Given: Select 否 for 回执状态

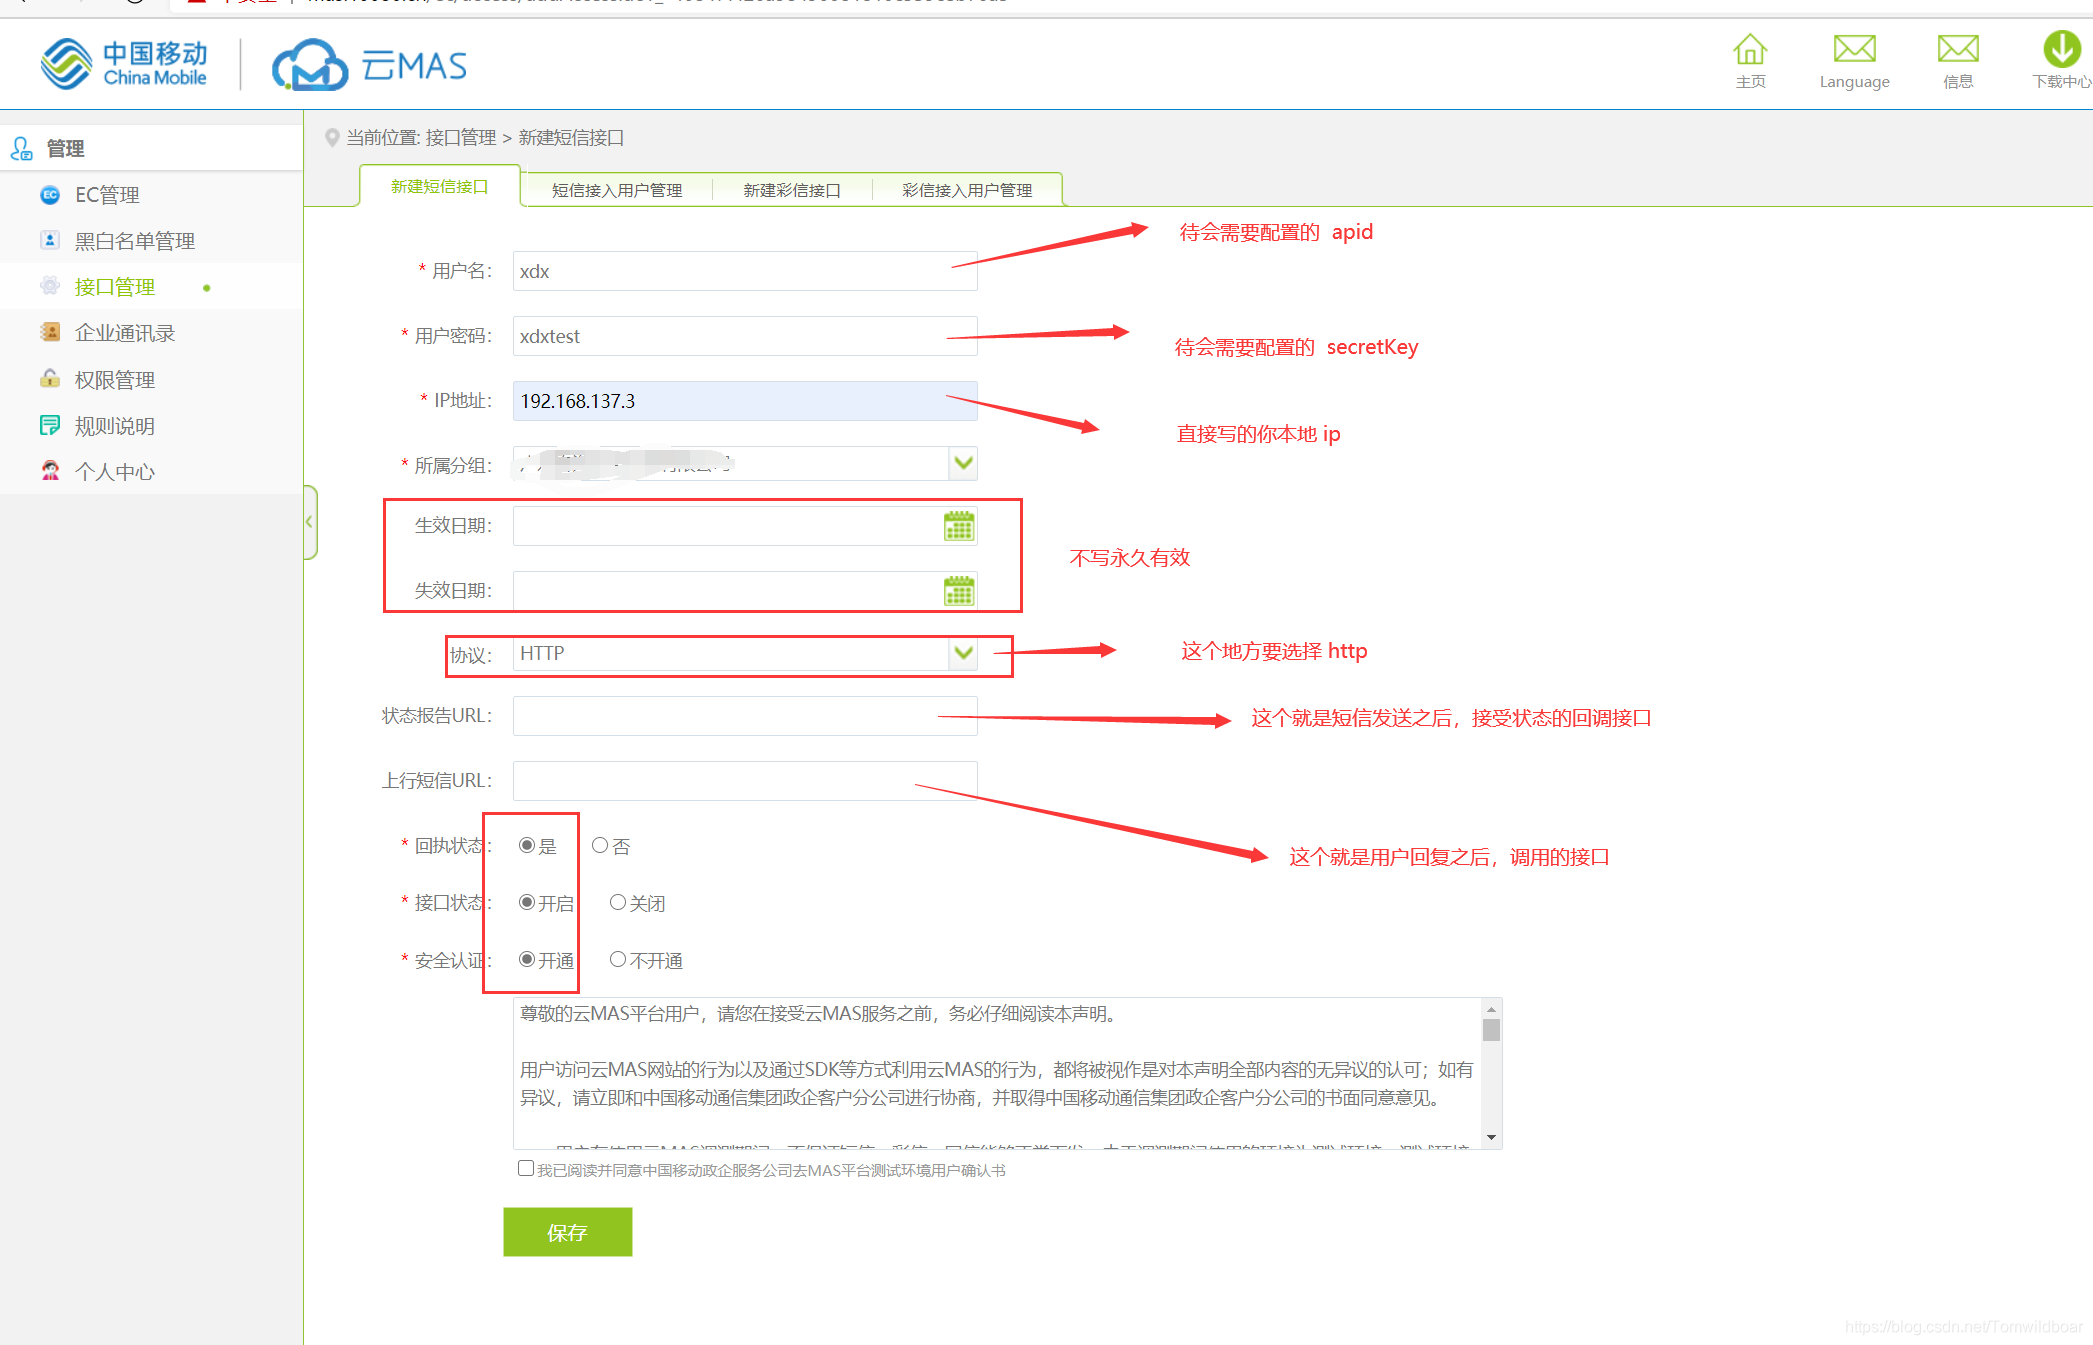Looking at the screenshot, I should click(600, 846).
